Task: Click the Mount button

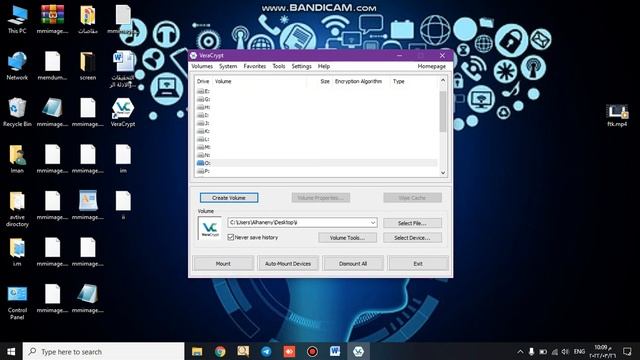Action: click(223, 264)
